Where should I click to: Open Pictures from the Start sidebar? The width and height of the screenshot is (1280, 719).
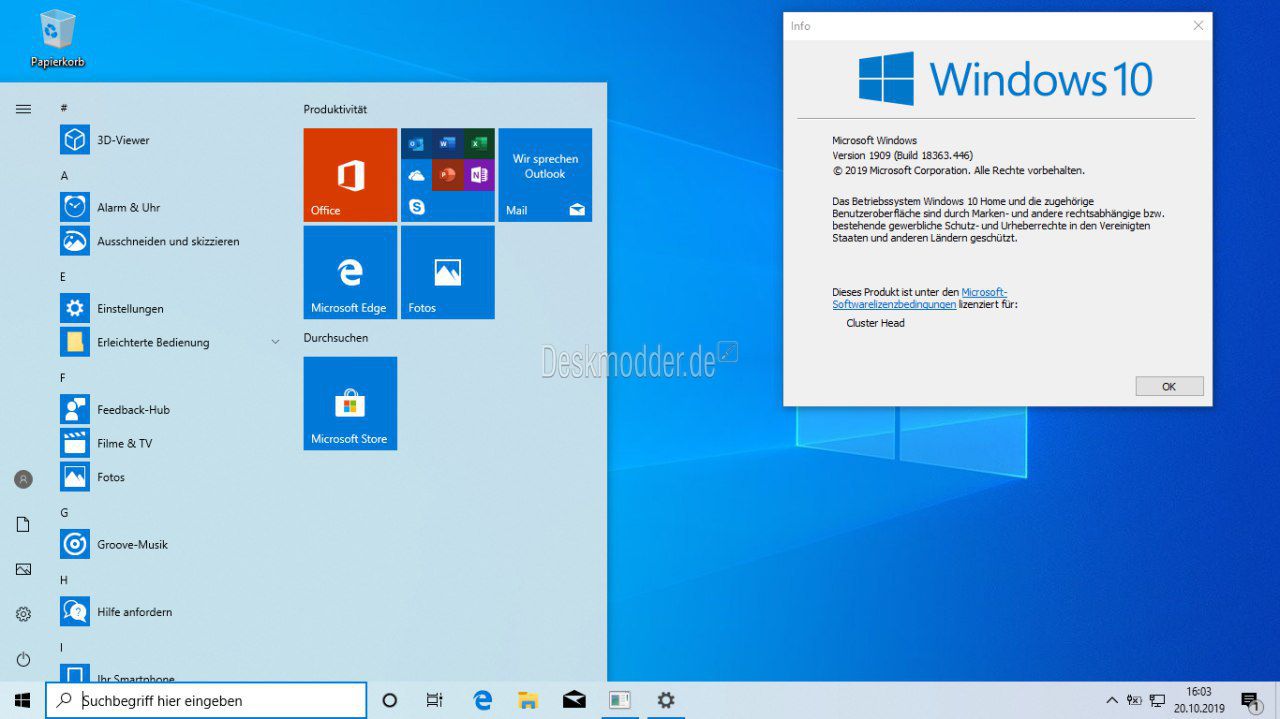coord(23,569)
